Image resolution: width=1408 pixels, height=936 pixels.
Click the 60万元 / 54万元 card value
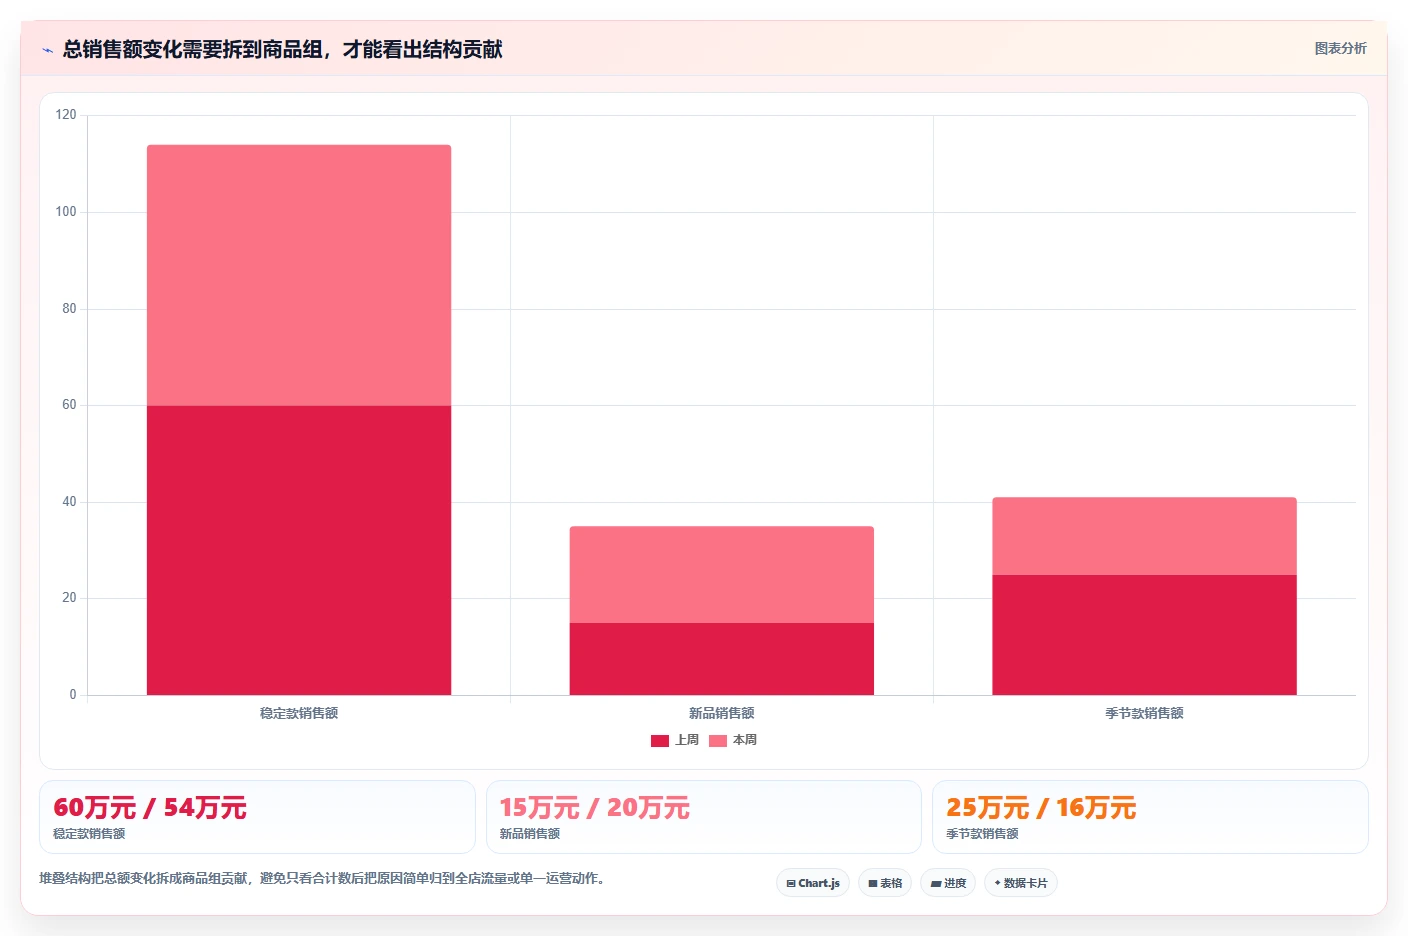click(150, 808)
